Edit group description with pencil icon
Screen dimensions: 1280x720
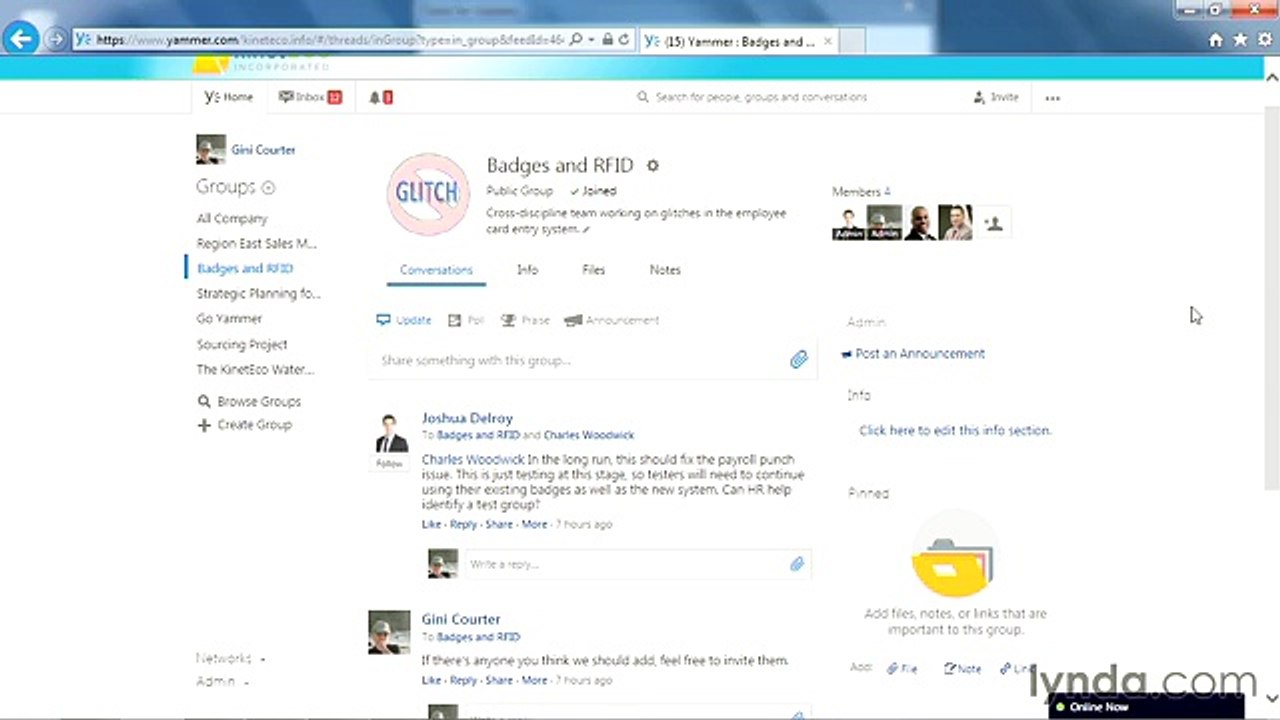point(586,230)
